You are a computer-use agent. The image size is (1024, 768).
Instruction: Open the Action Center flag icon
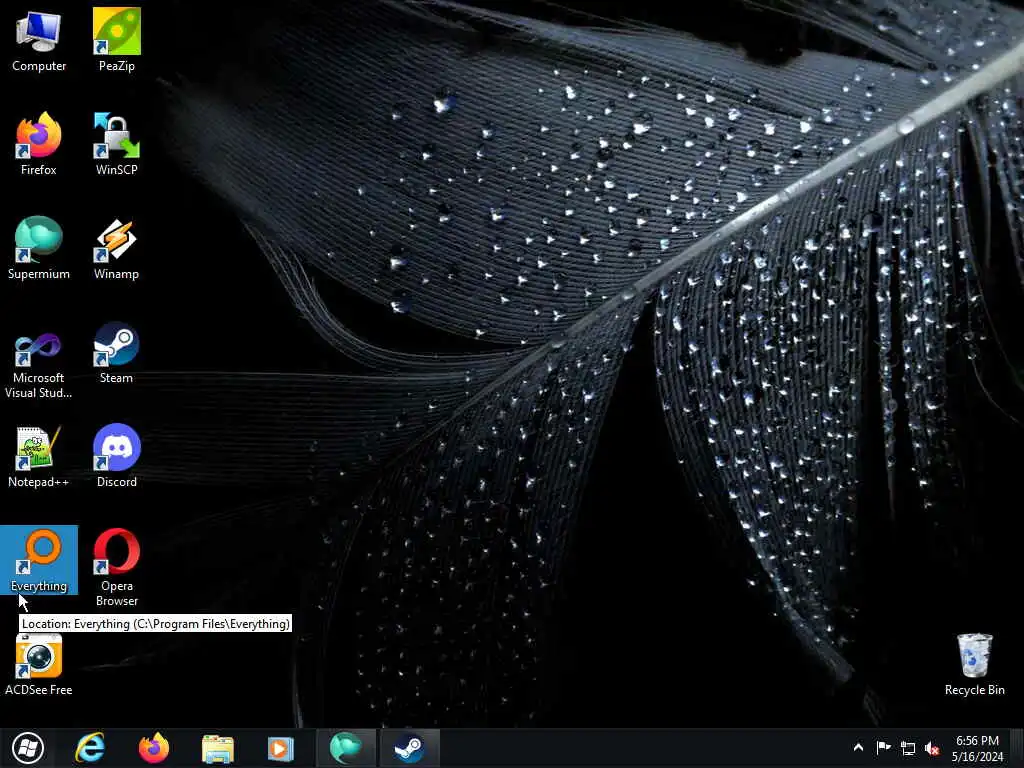coord(884,748)
